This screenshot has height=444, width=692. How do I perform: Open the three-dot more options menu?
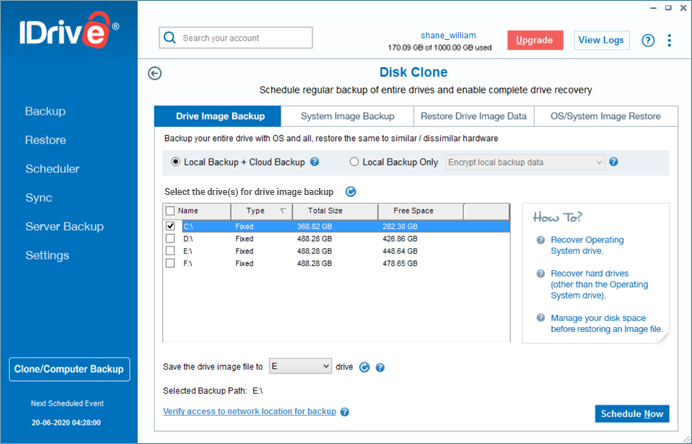pos(669,41)
